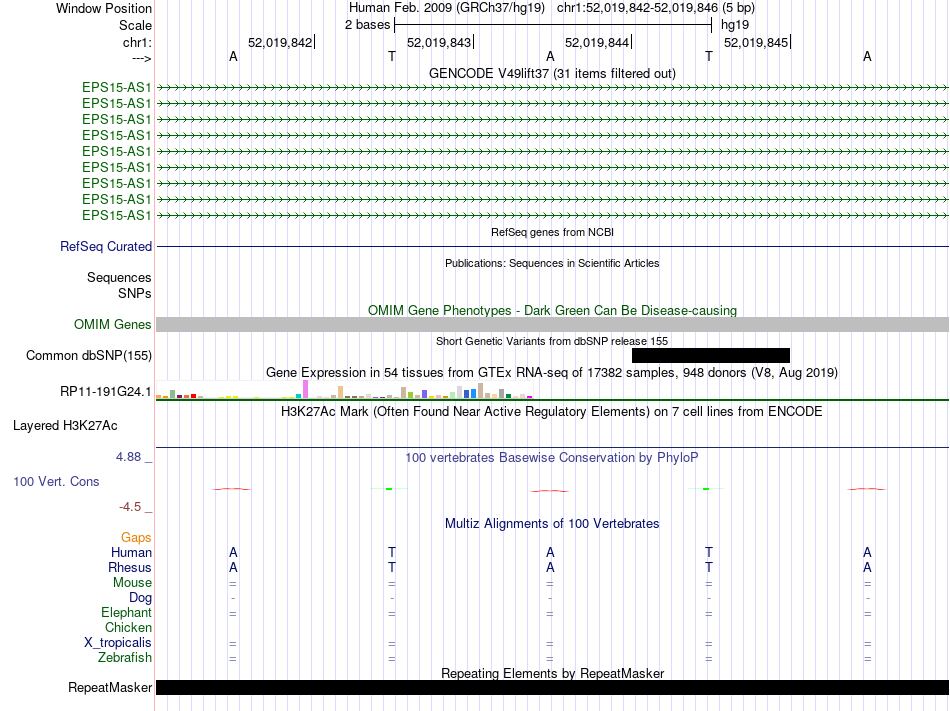Open the 'RefSeq genes from NCBI' track title
This screenshot has width=950, height=711.
click(x=552, y=232)
